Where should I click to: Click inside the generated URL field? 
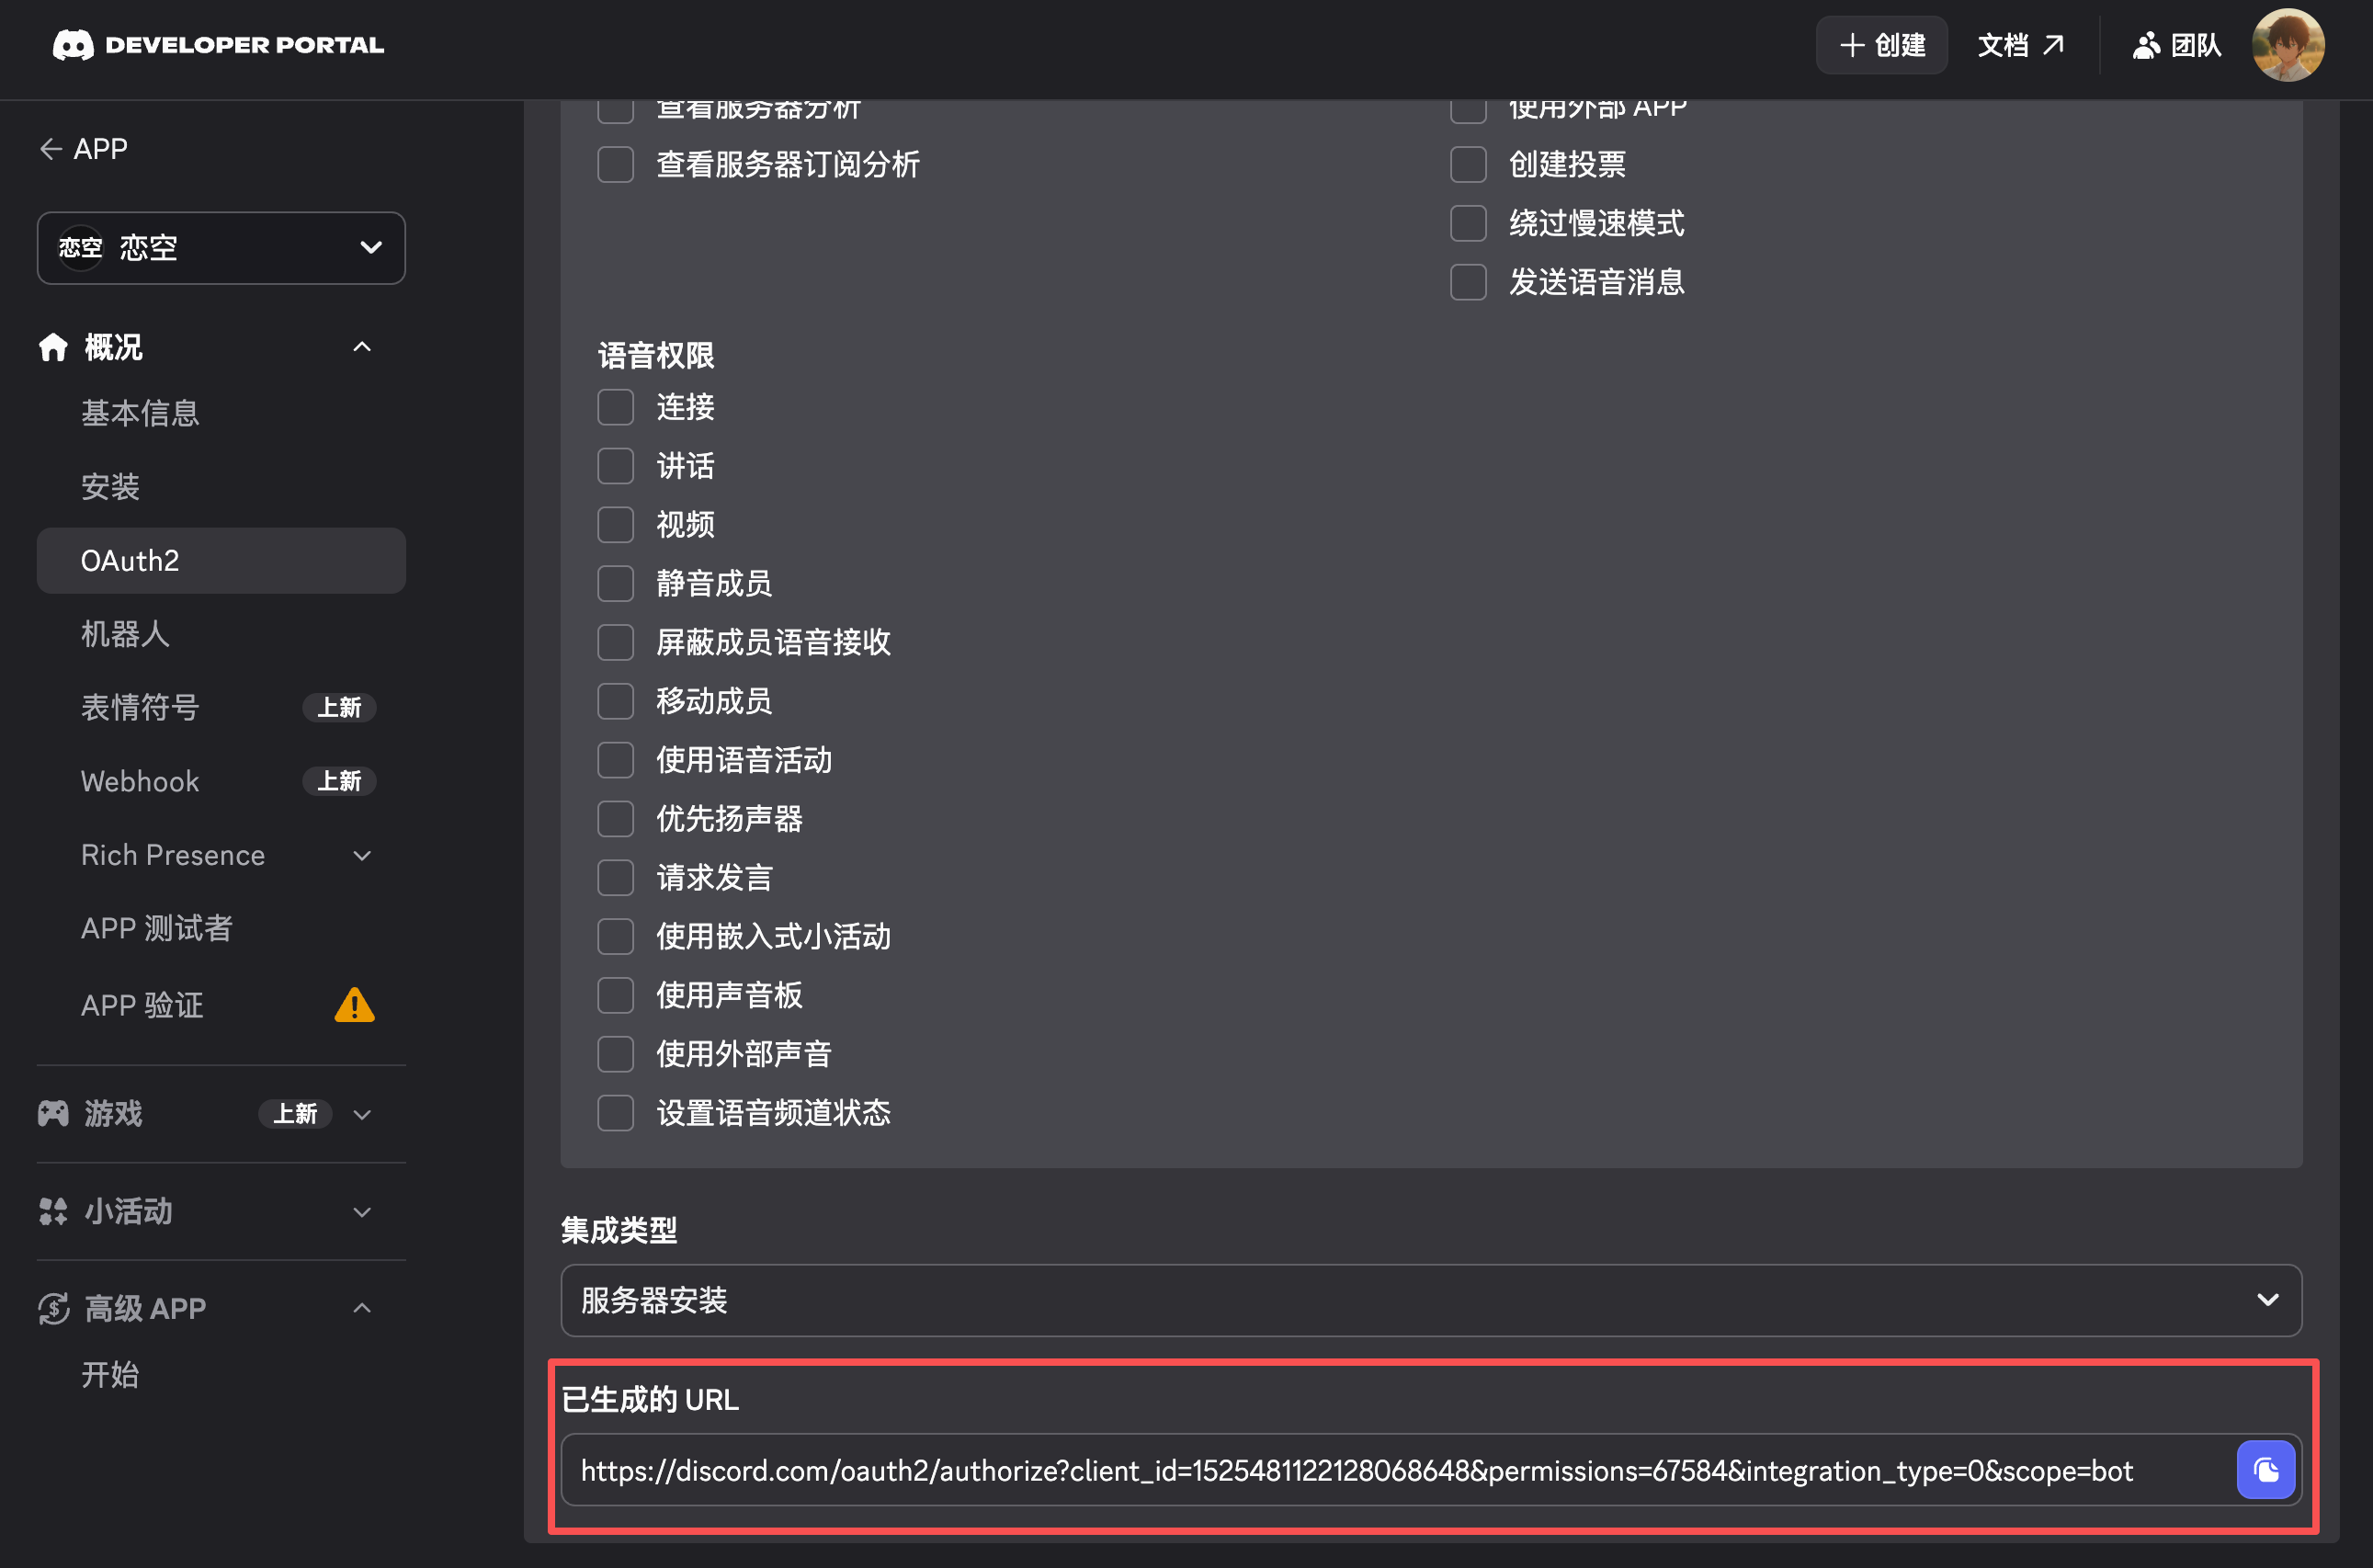click(x=1396, y=1470)
